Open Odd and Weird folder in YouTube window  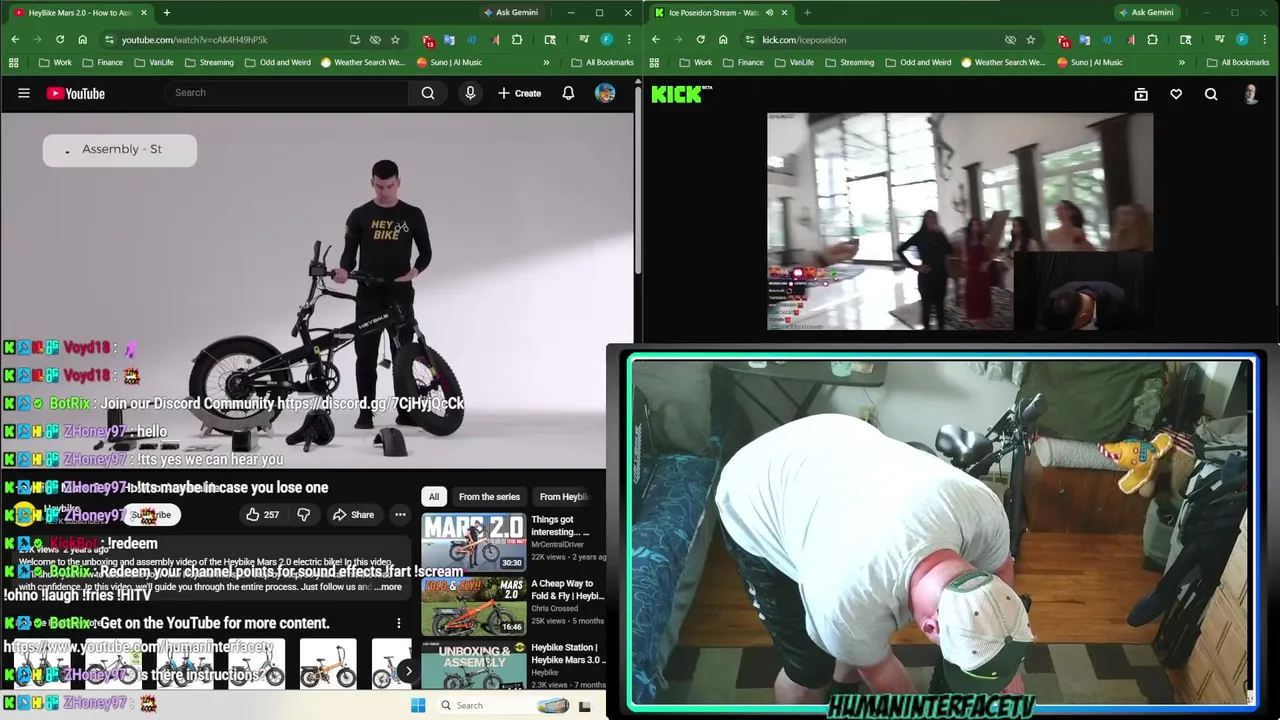click(278, 62)
